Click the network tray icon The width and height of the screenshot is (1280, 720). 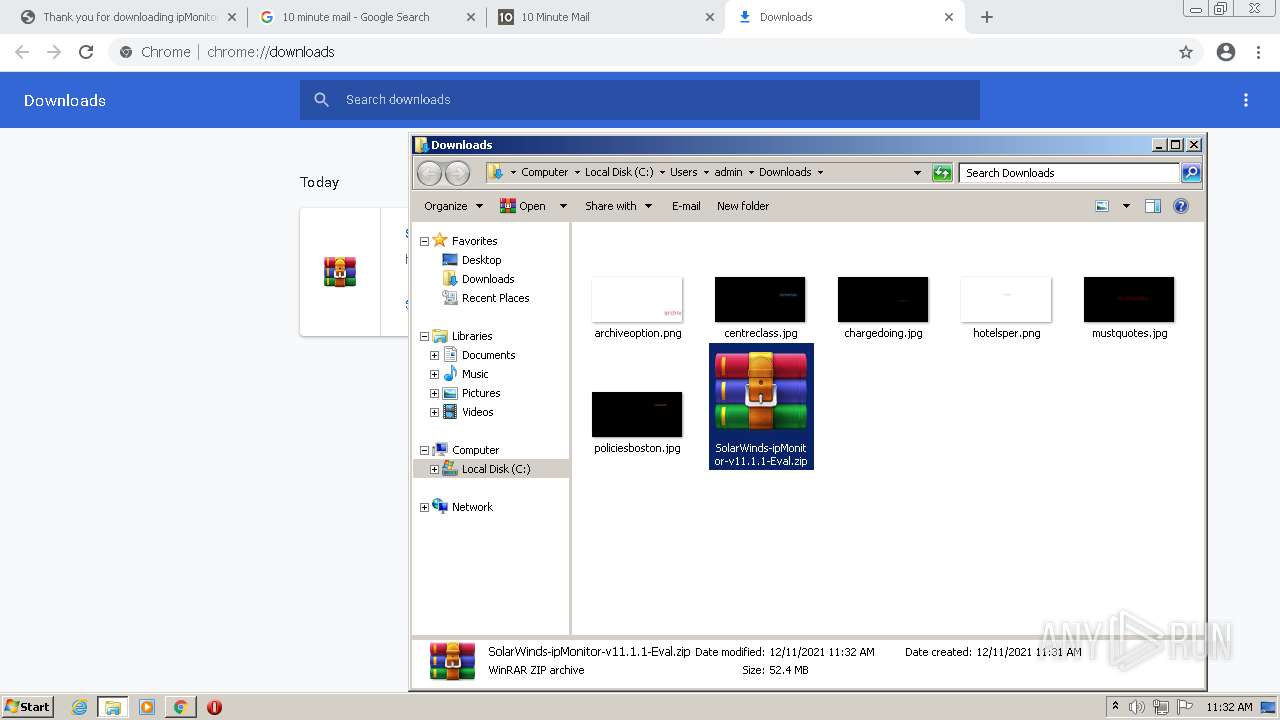point(1161,707)
